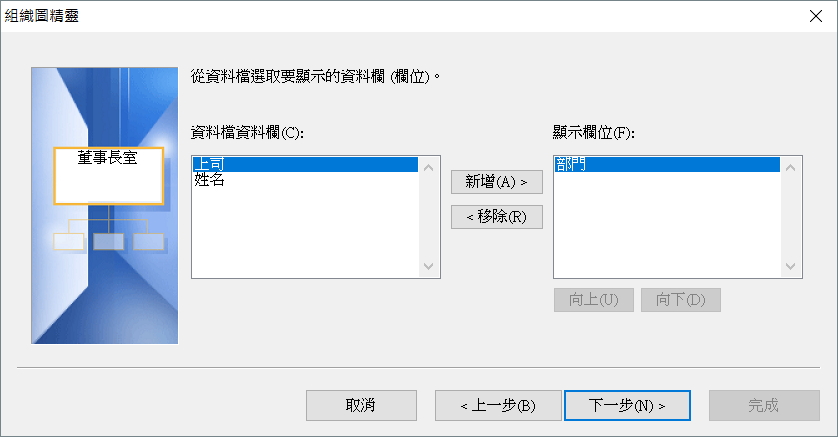
Task: Click the 董事長室 box in preview image
Action: [108, 176]
